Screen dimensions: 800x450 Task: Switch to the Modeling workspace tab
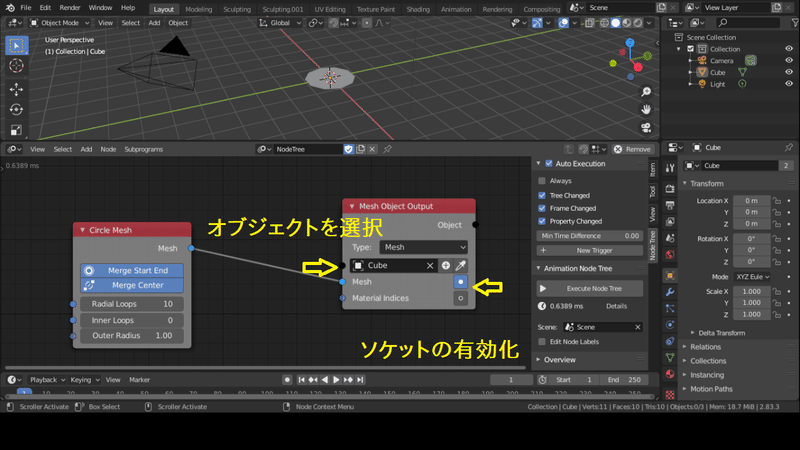(x=198, y=9)
